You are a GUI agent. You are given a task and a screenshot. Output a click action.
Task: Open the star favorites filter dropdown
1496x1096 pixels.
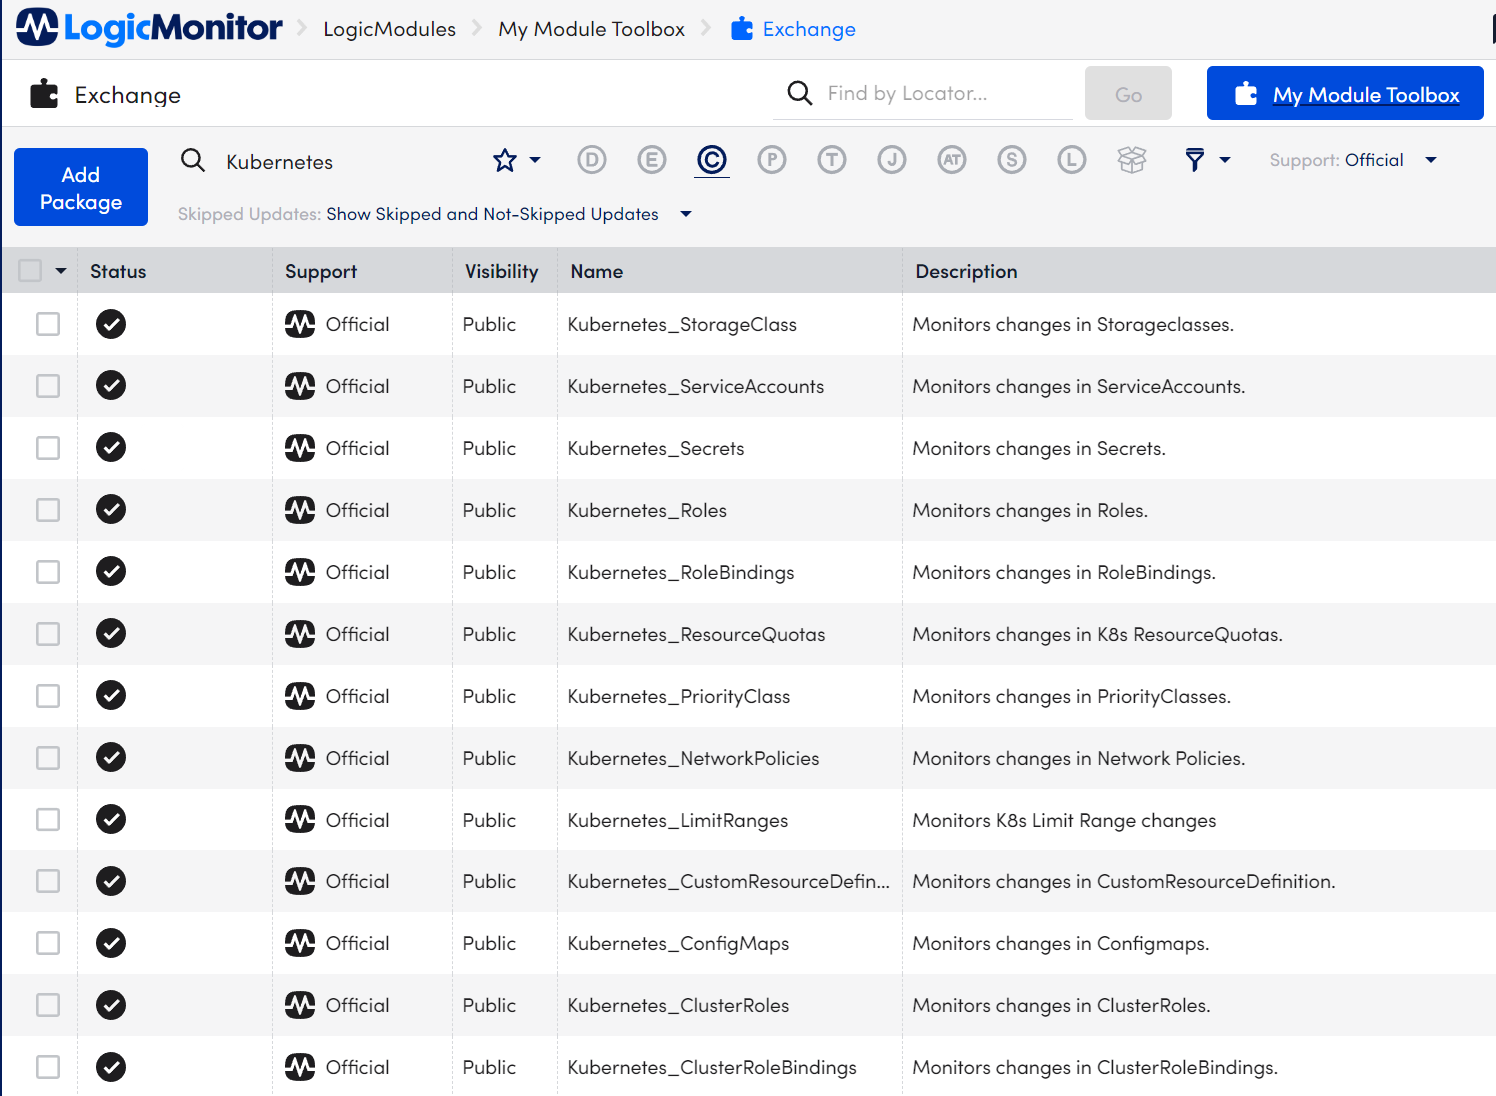516,160
